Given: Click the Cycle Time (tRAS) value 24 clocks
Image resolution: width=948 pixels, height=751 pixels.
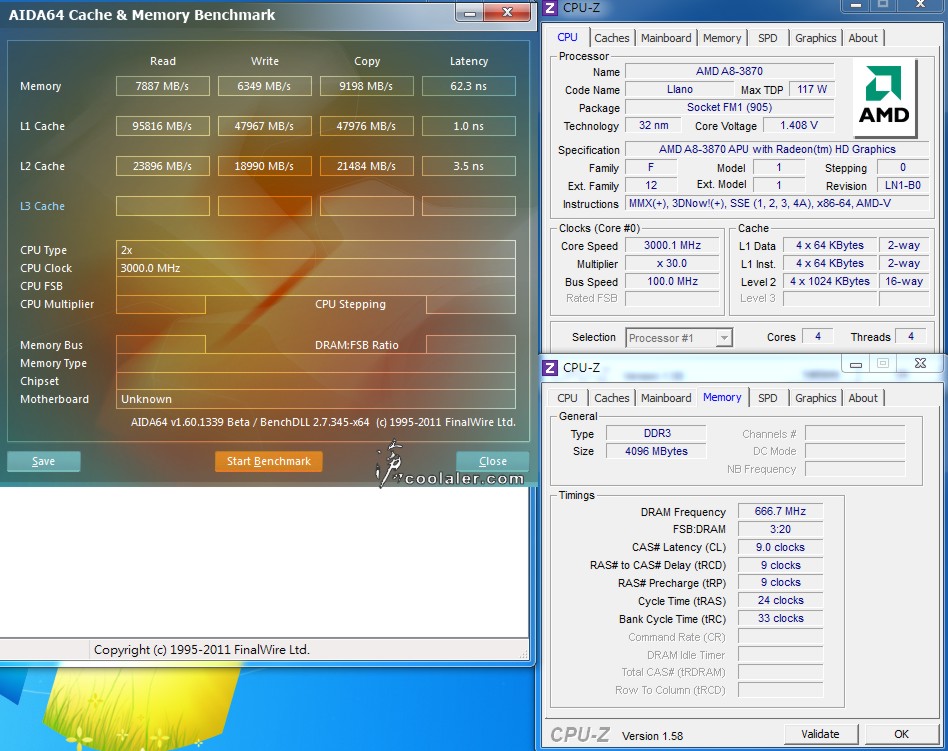Looking at the screenshot, I should click(780, 600).
